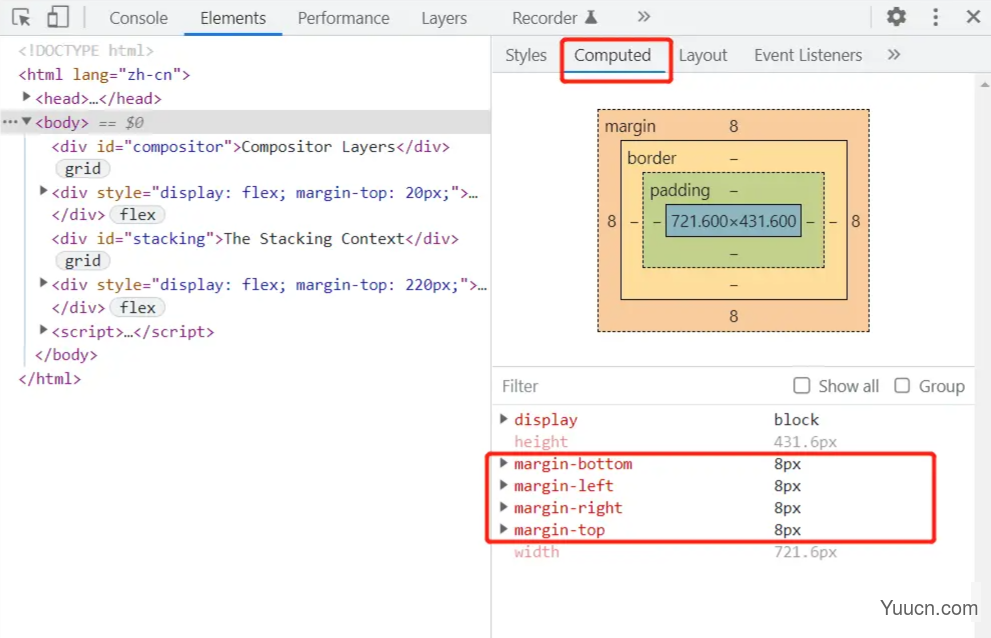991x638 pixels.
Task: Close the DevTools panel
Action: pos(973,16)
